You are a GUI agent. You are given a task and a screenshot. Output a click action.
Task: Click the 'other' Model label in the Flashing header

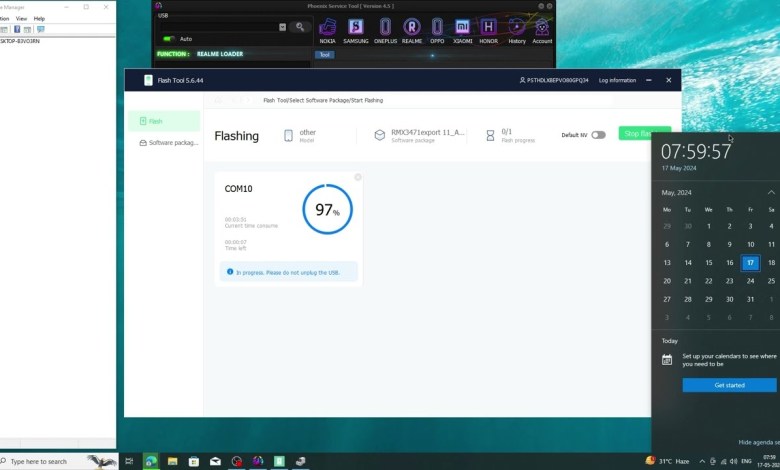(x=307, y=132)
